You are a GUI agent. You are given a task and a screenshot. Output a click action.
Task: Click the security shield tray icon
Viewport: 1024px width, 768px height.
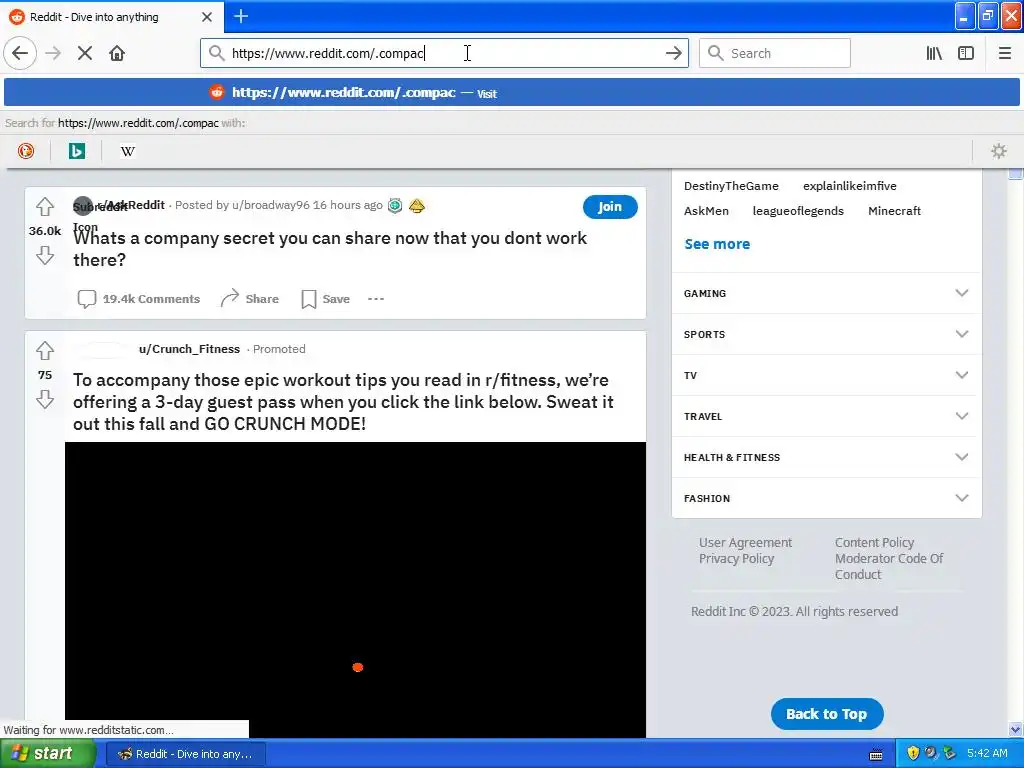(913, 754)
